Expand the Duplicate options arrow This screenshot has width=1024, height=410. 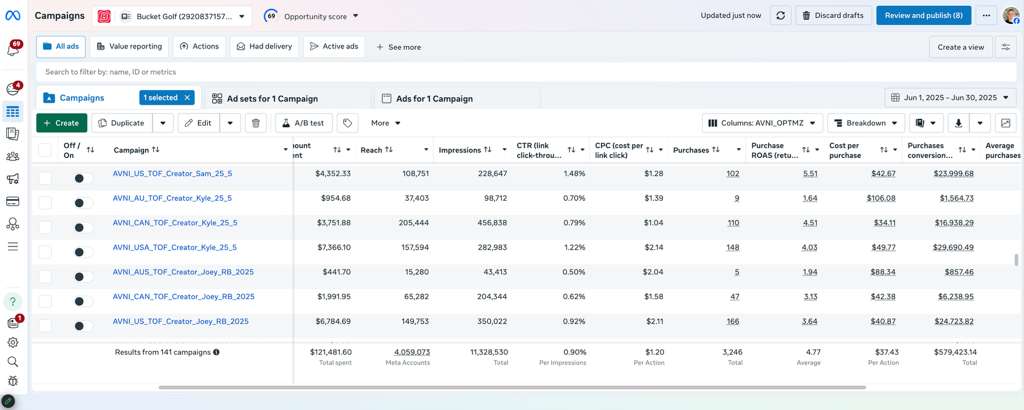tap(163, 123)
